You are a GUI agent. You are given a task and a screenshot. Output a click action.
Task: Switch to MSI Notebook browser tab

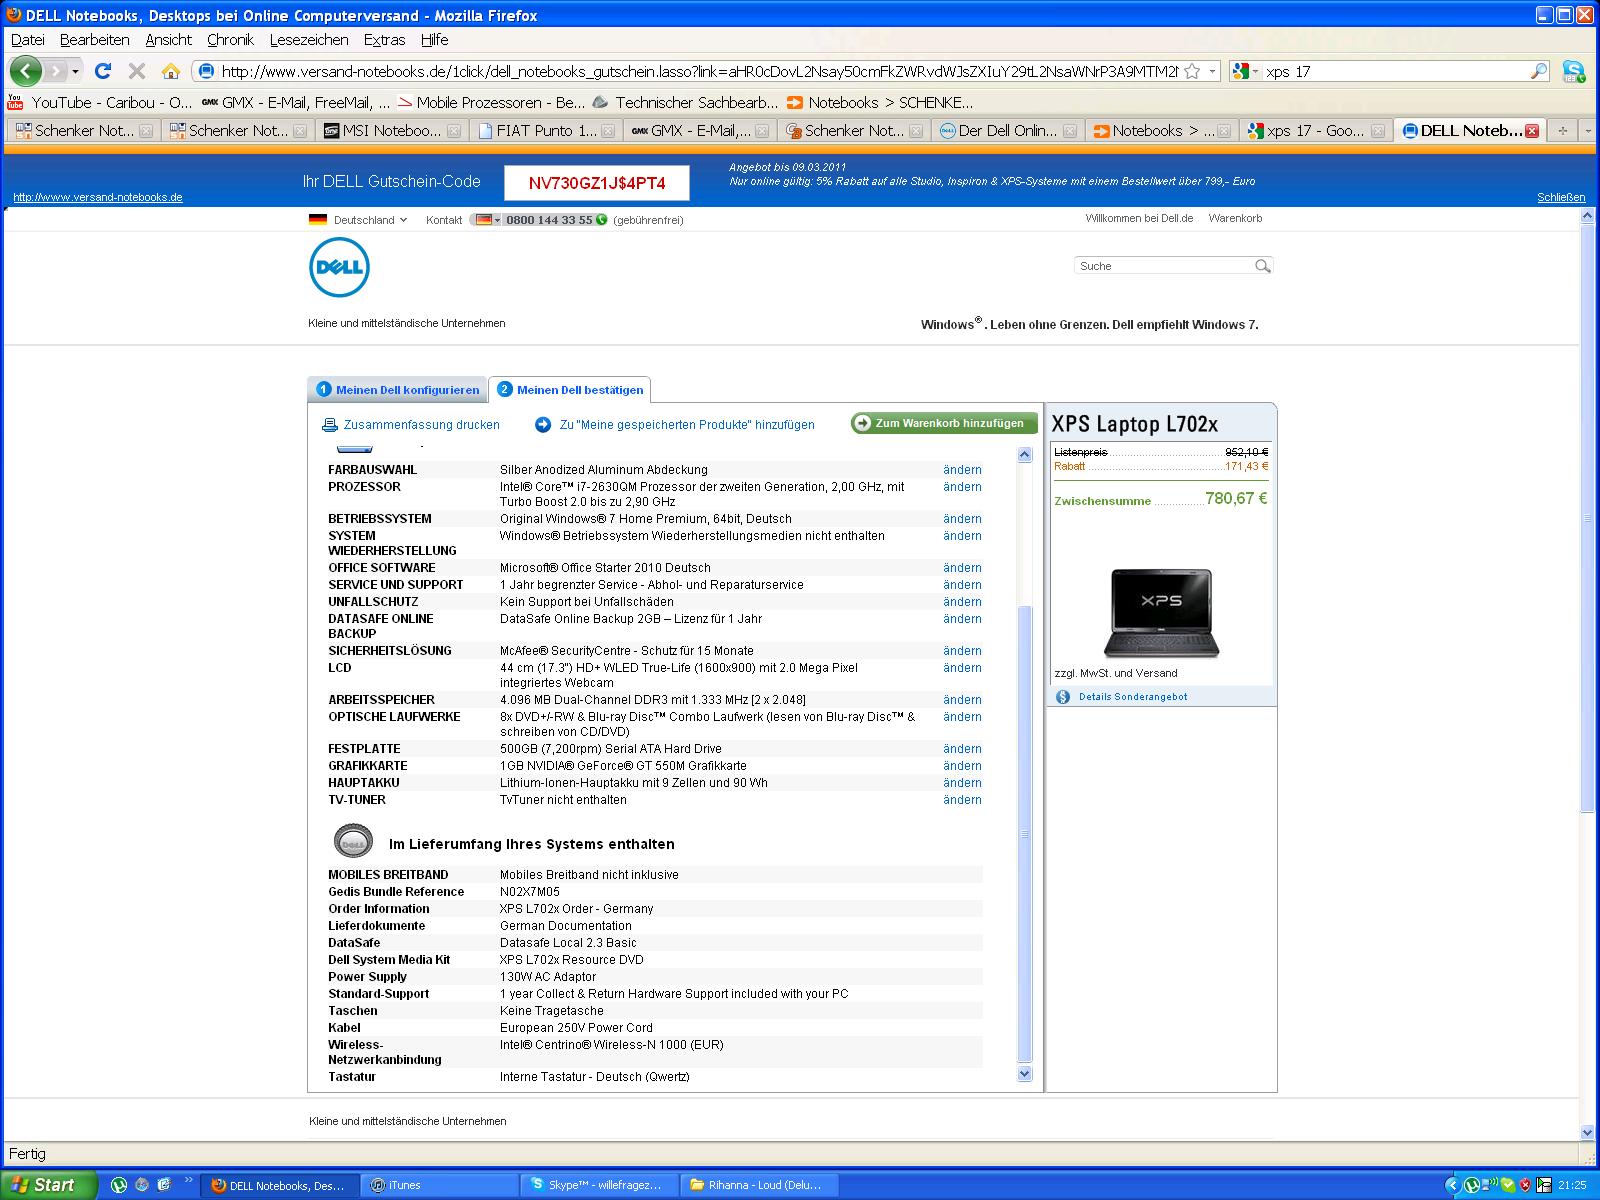tap(391, 131)
